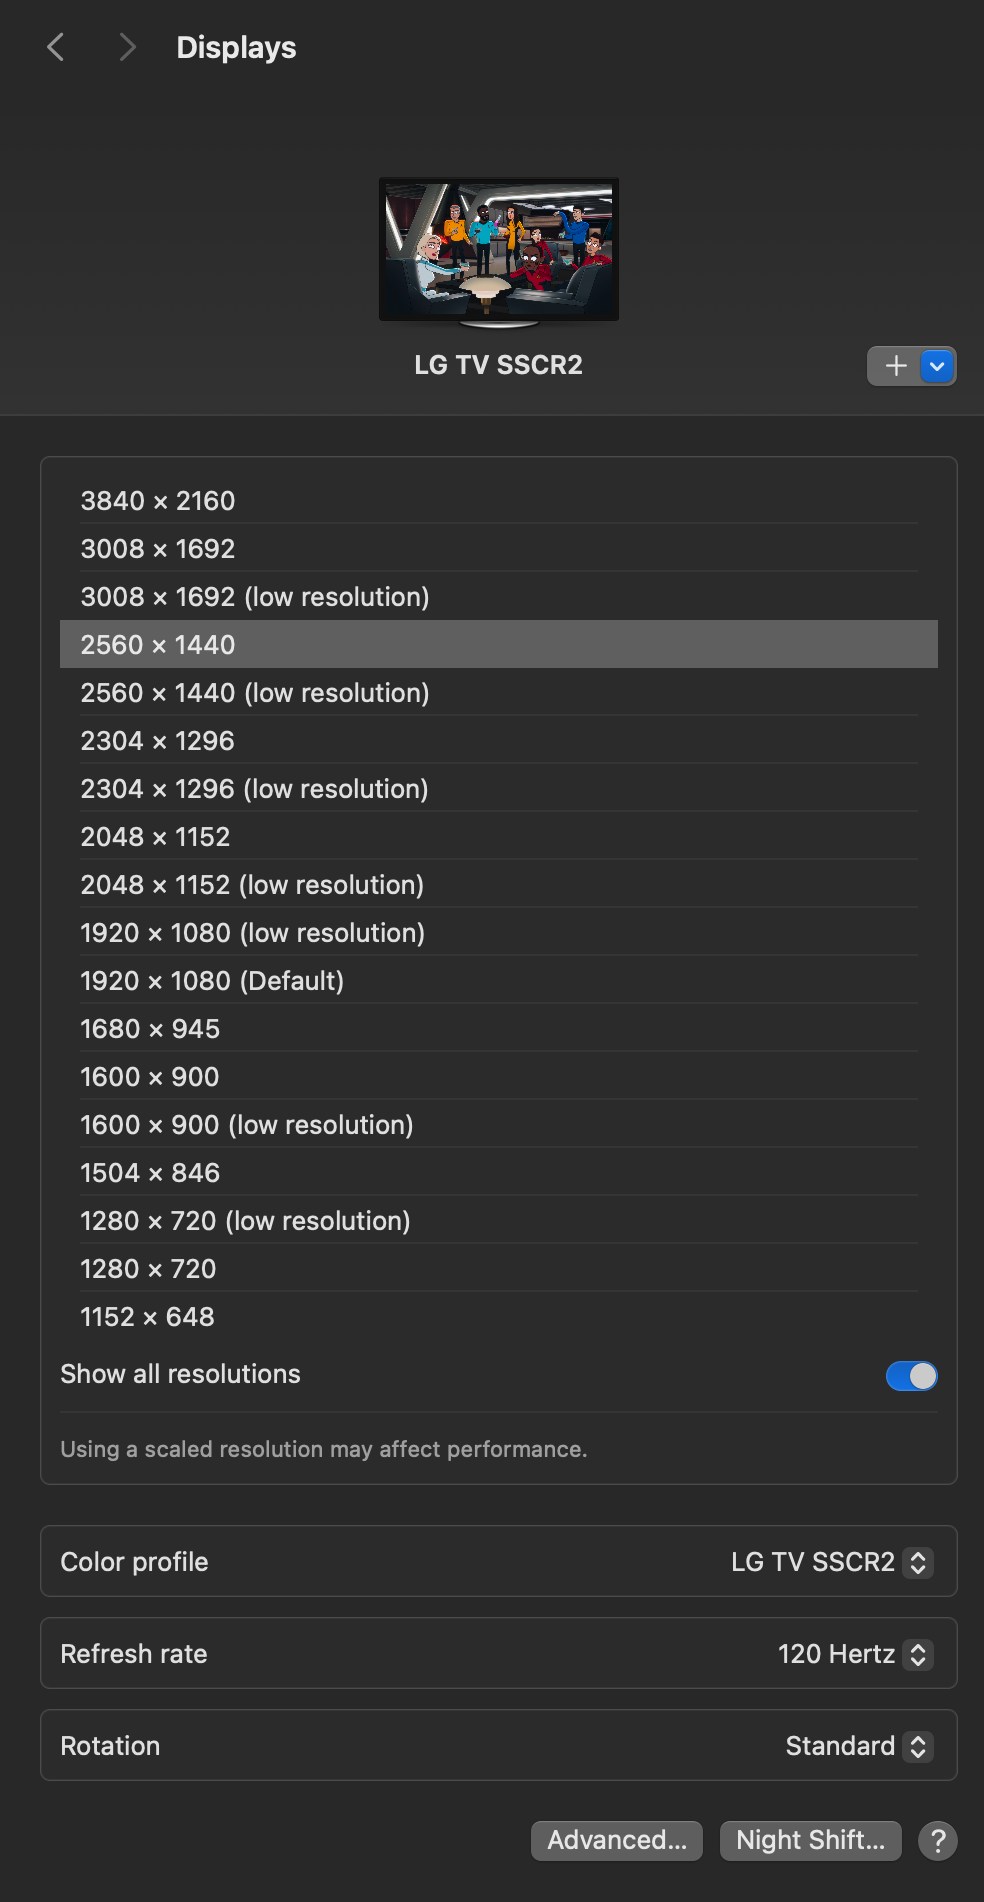Open the help question mark button
This screenshot has width=984, height=1902.
tap(938, 1840)
